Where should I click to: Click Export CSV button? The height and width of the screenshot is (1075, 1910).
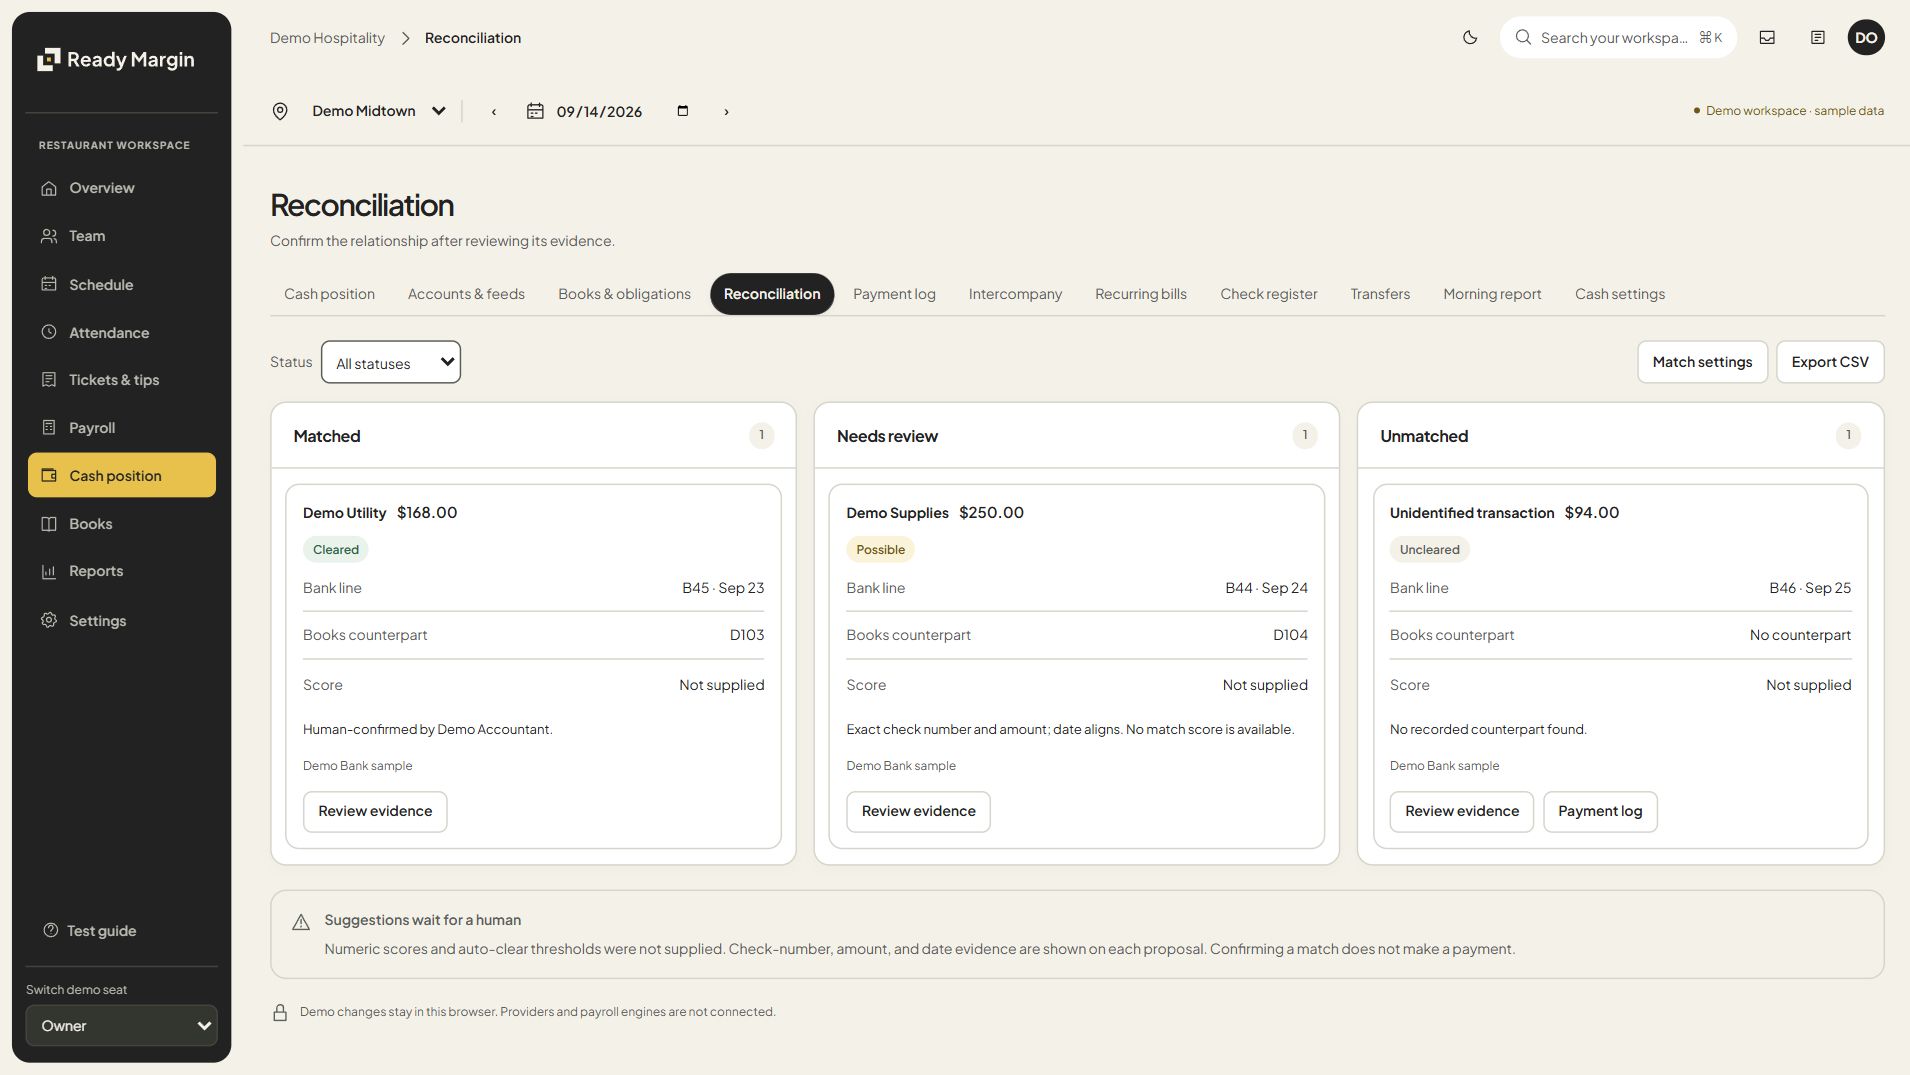1830,362
